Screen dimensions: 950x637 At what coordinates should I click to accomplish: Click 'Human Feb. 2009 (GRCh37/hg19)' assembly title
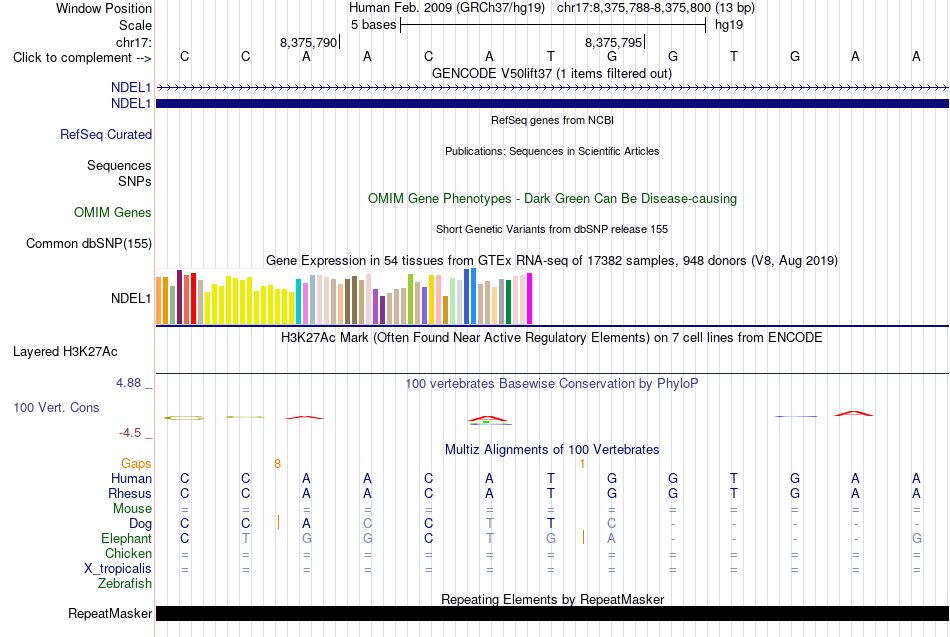447,8
